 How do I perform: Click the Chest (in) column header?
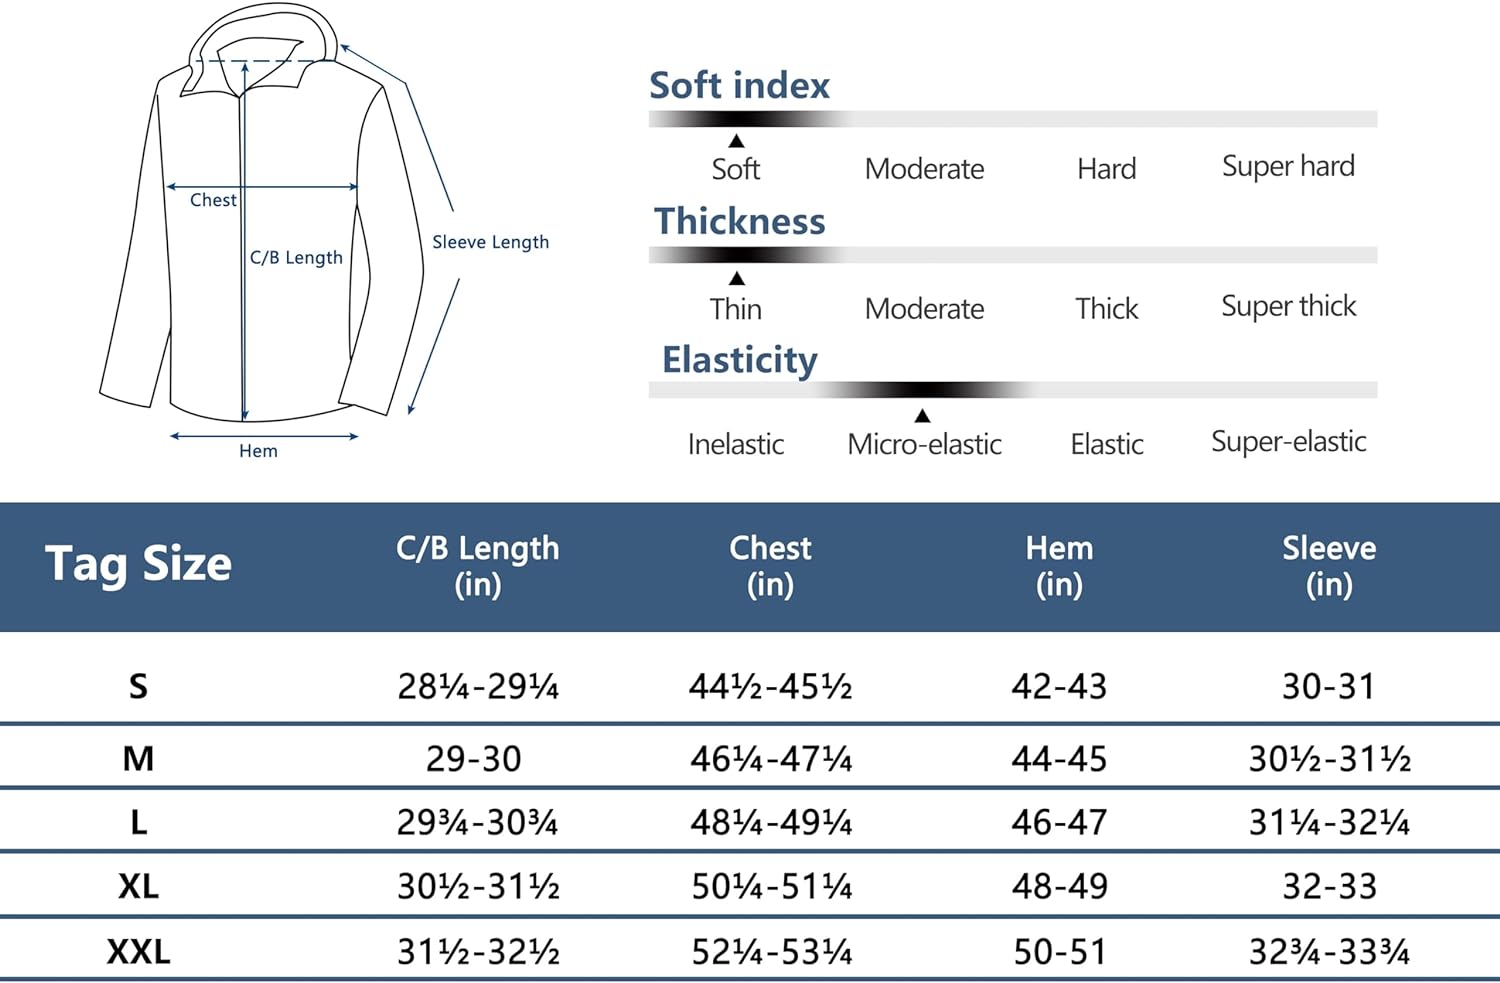coord(770,566)
